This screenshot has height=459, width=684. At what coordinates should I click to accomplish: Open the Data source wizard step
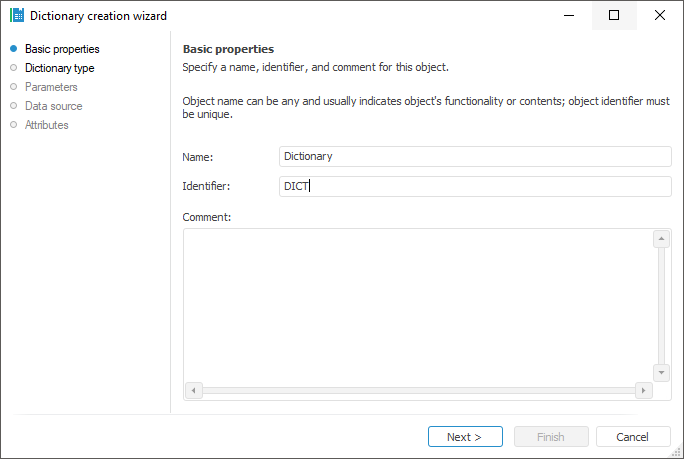coord(53,106)
